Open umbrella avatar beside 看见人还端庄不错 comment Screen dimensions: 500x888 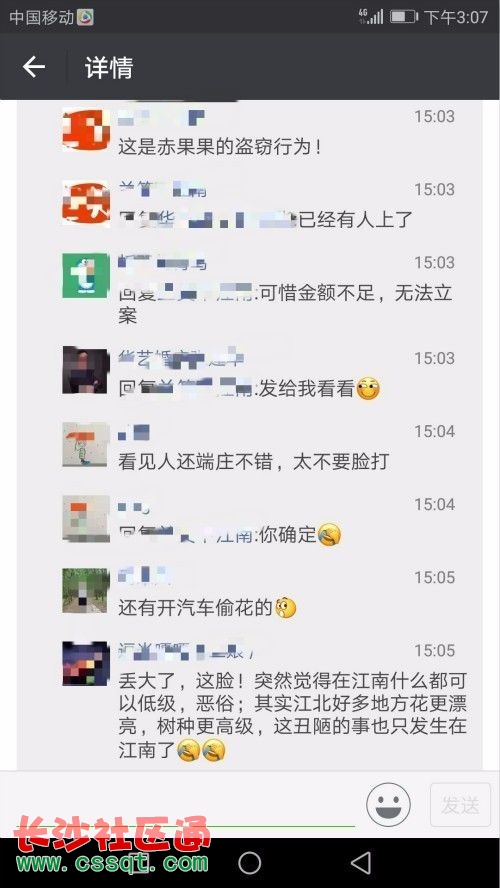click(x=86, y=445)
